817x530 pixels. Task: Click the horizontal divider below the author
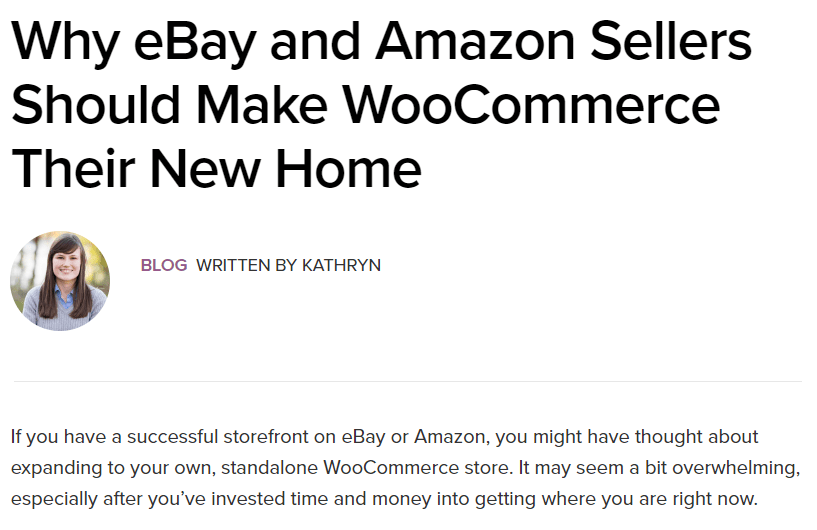408,381
